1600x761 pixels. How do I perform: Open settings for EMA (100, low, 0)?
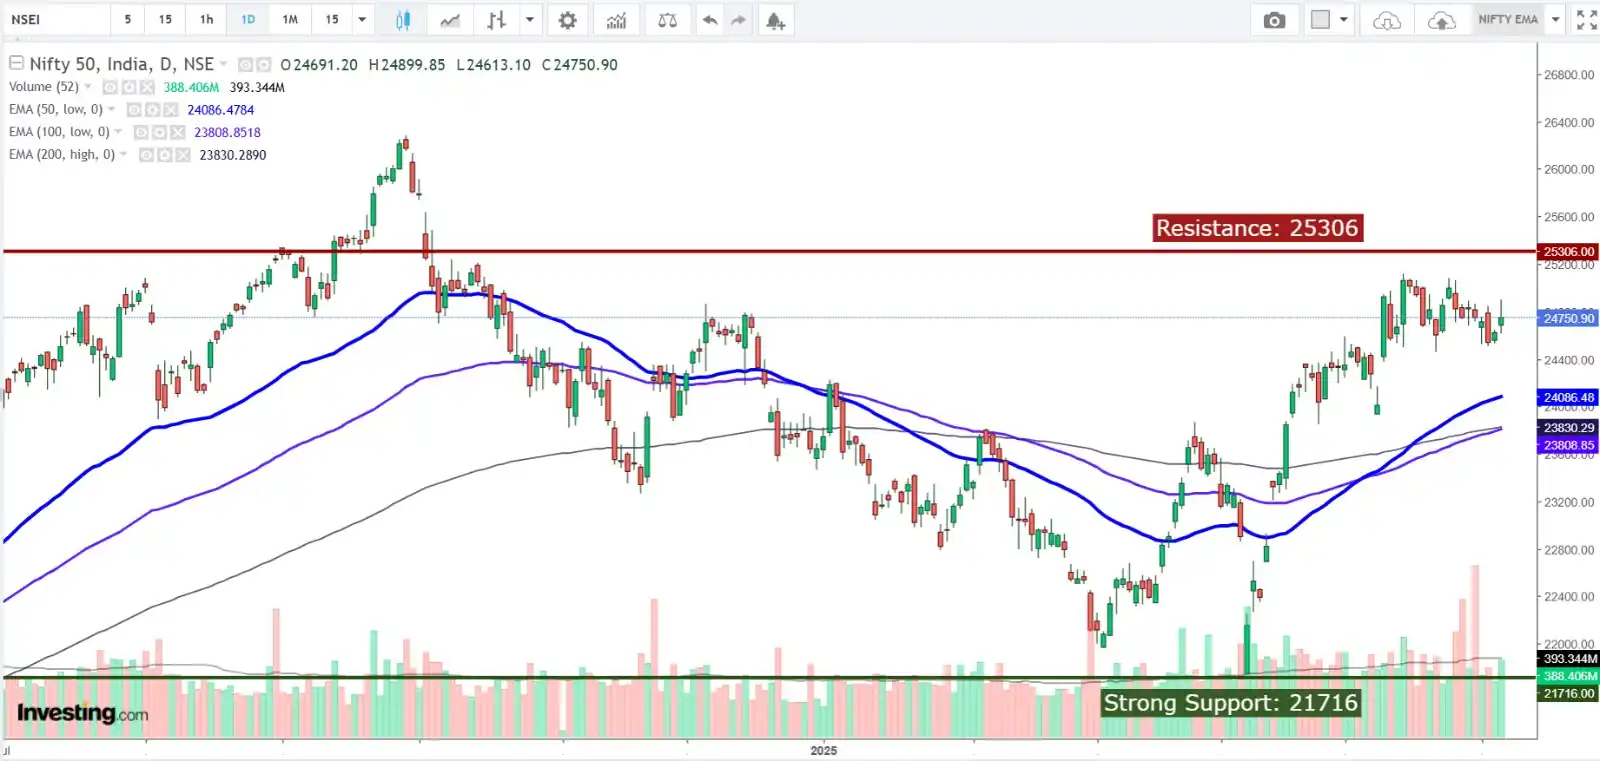(159, 132)
